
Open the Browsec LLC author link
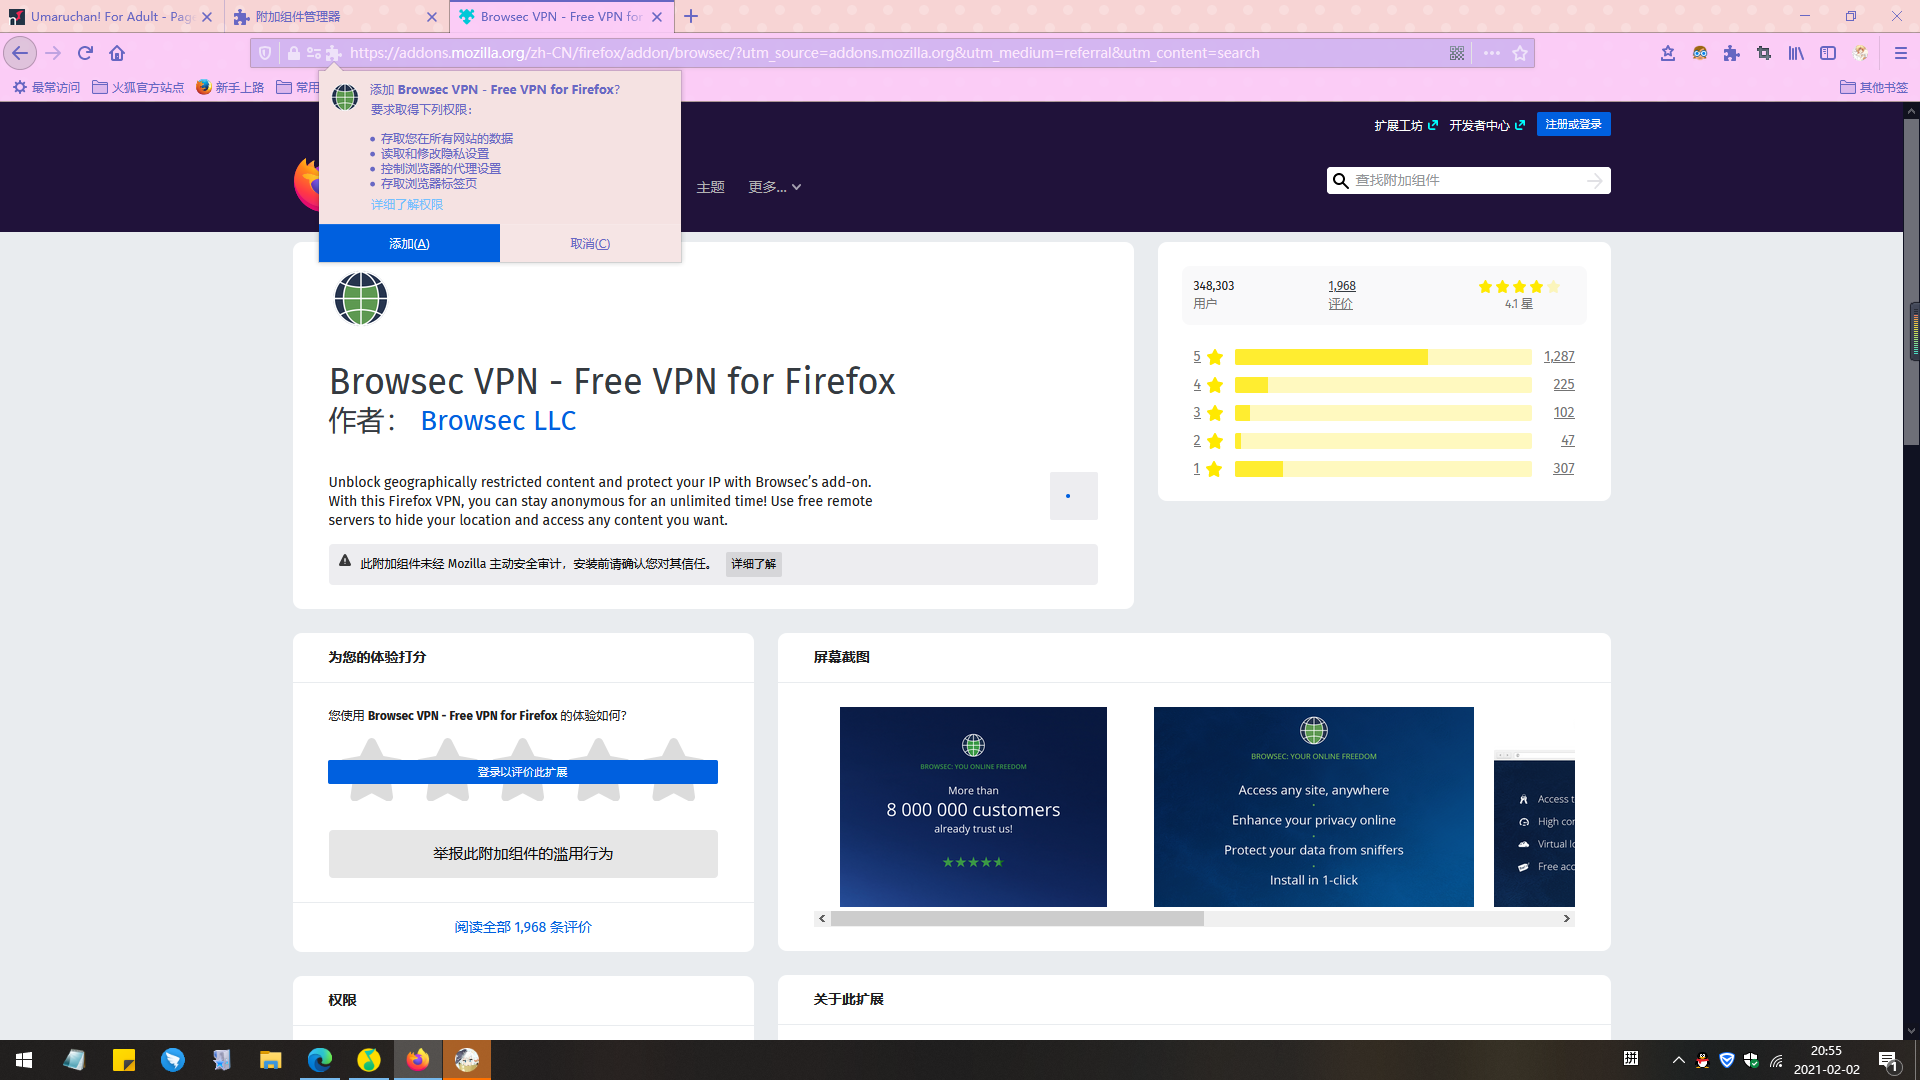click(498, 420)
